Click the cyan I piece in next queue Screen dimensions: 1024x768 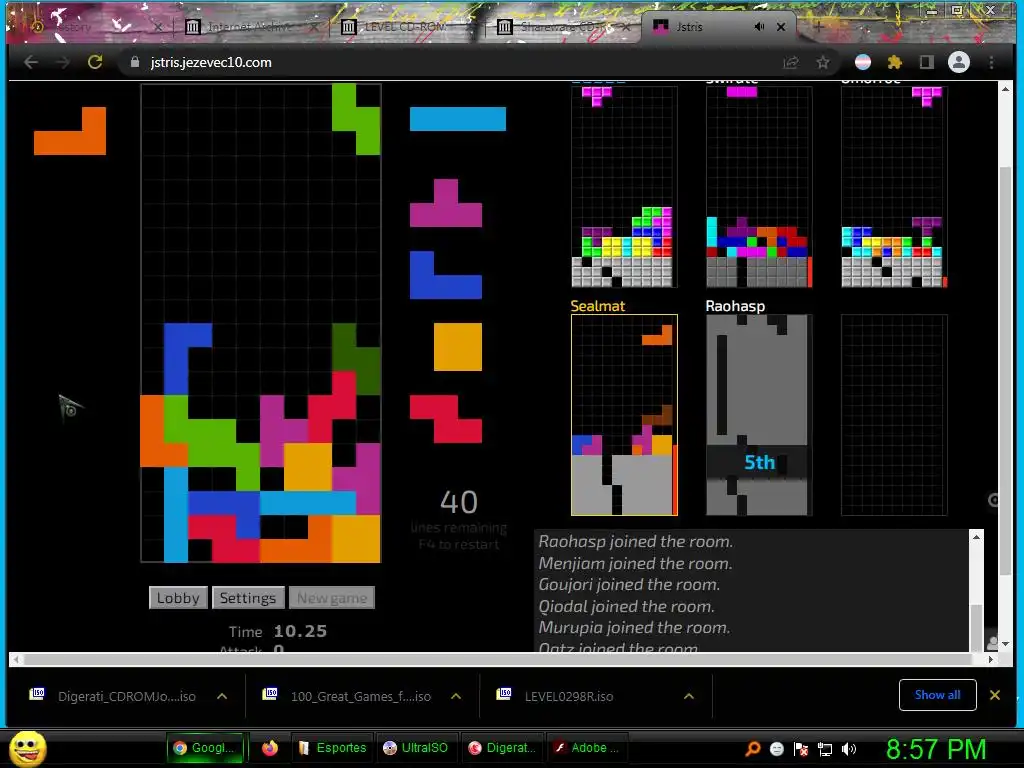coord(458,119)
